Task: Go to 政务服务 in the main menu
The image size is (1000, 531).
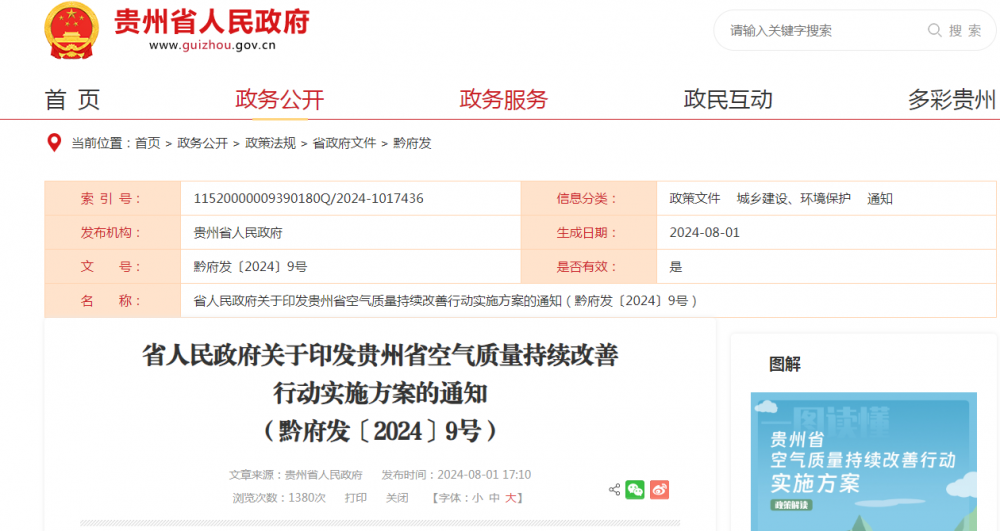Action: [x=503, y=100]
